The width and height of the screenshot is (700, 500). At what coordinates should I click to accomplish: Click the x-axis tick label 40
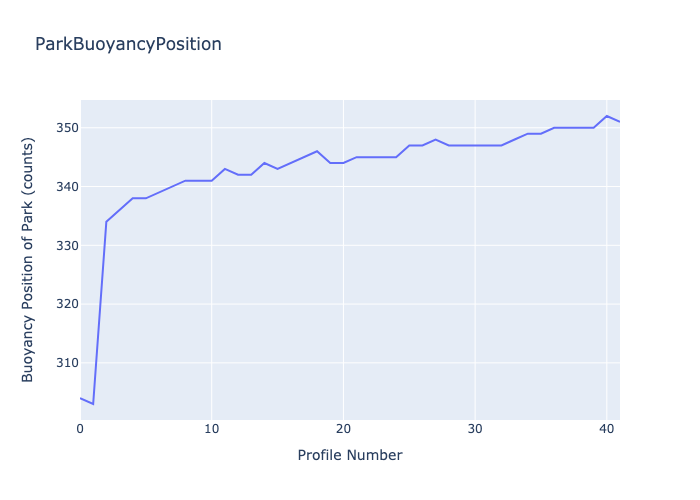coord(606,429)
